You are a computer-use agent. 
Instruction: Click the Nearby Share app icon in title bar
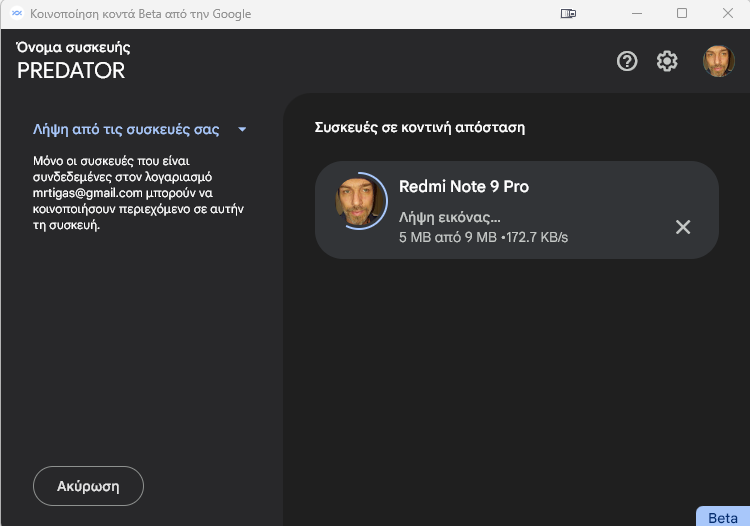[17, 13]
